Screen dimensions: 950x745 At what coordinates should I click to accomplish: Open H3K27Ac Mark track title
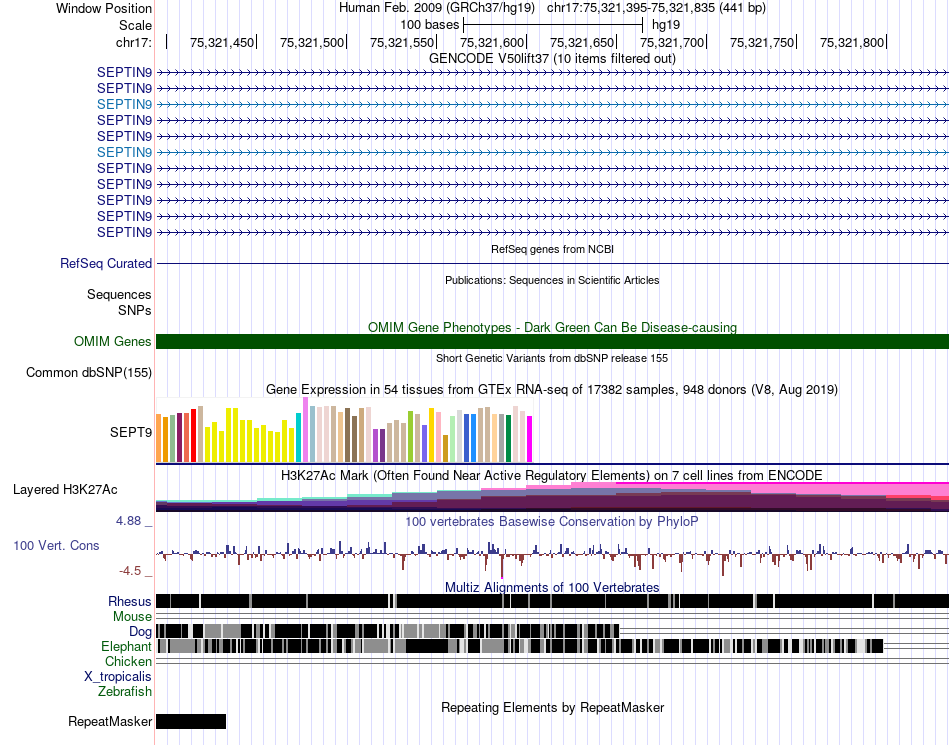pos(552,475)
